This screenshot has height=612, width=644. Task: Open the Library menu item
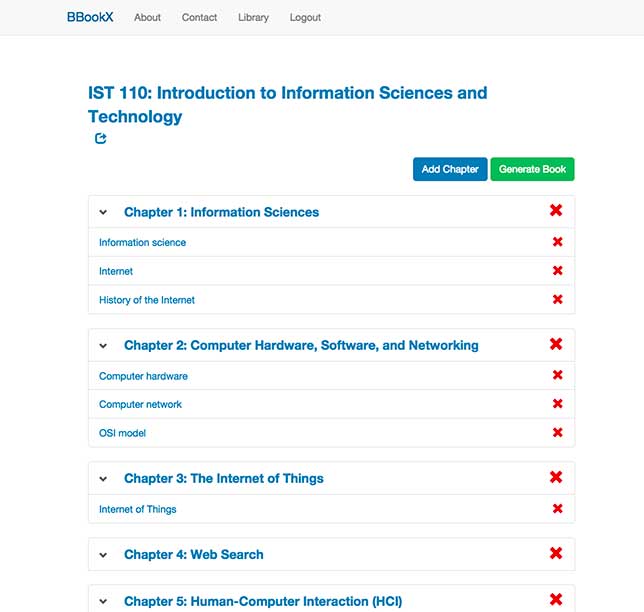click(253, 18)
